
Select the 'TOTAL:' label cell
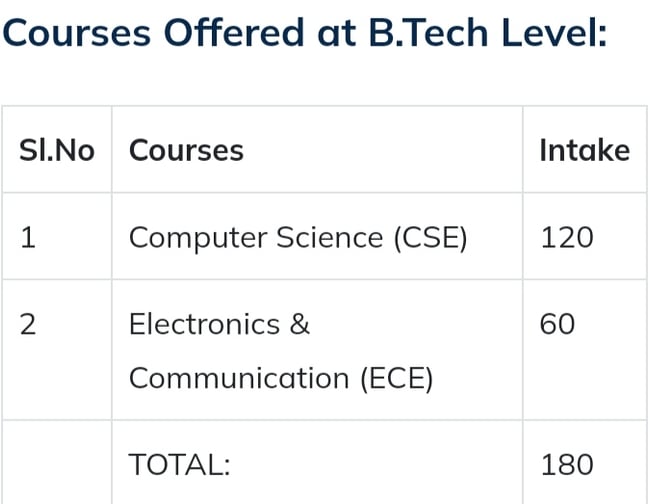(x=180, y=465)
